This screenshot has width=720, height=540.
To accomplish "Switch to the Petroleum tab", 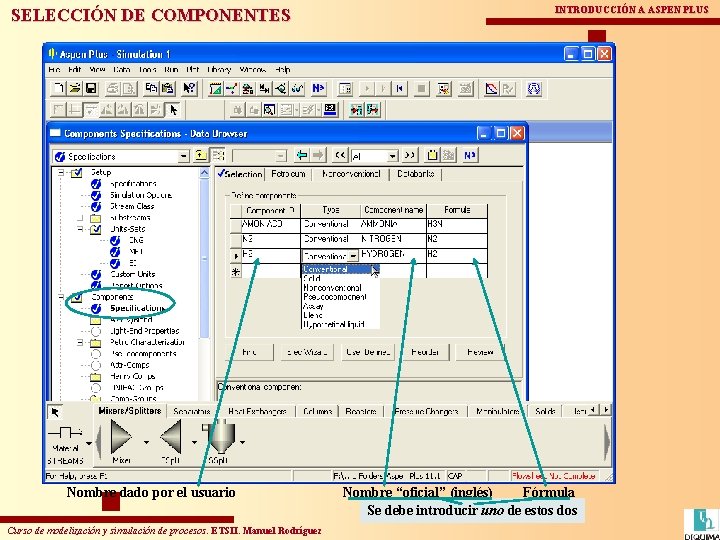I will [x=288, y=174].
